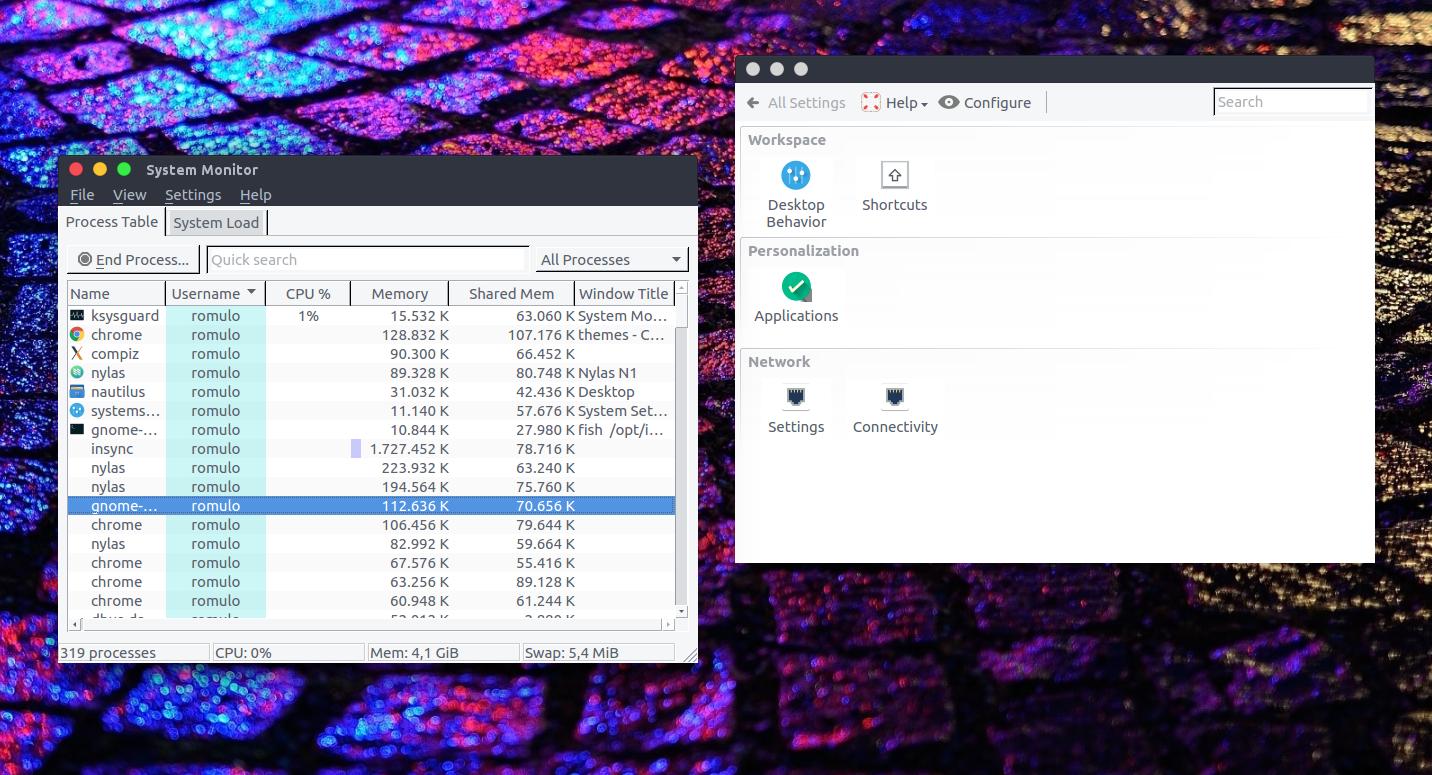
Task: Open the Connectivity network icon
Action: pos(894,399)
